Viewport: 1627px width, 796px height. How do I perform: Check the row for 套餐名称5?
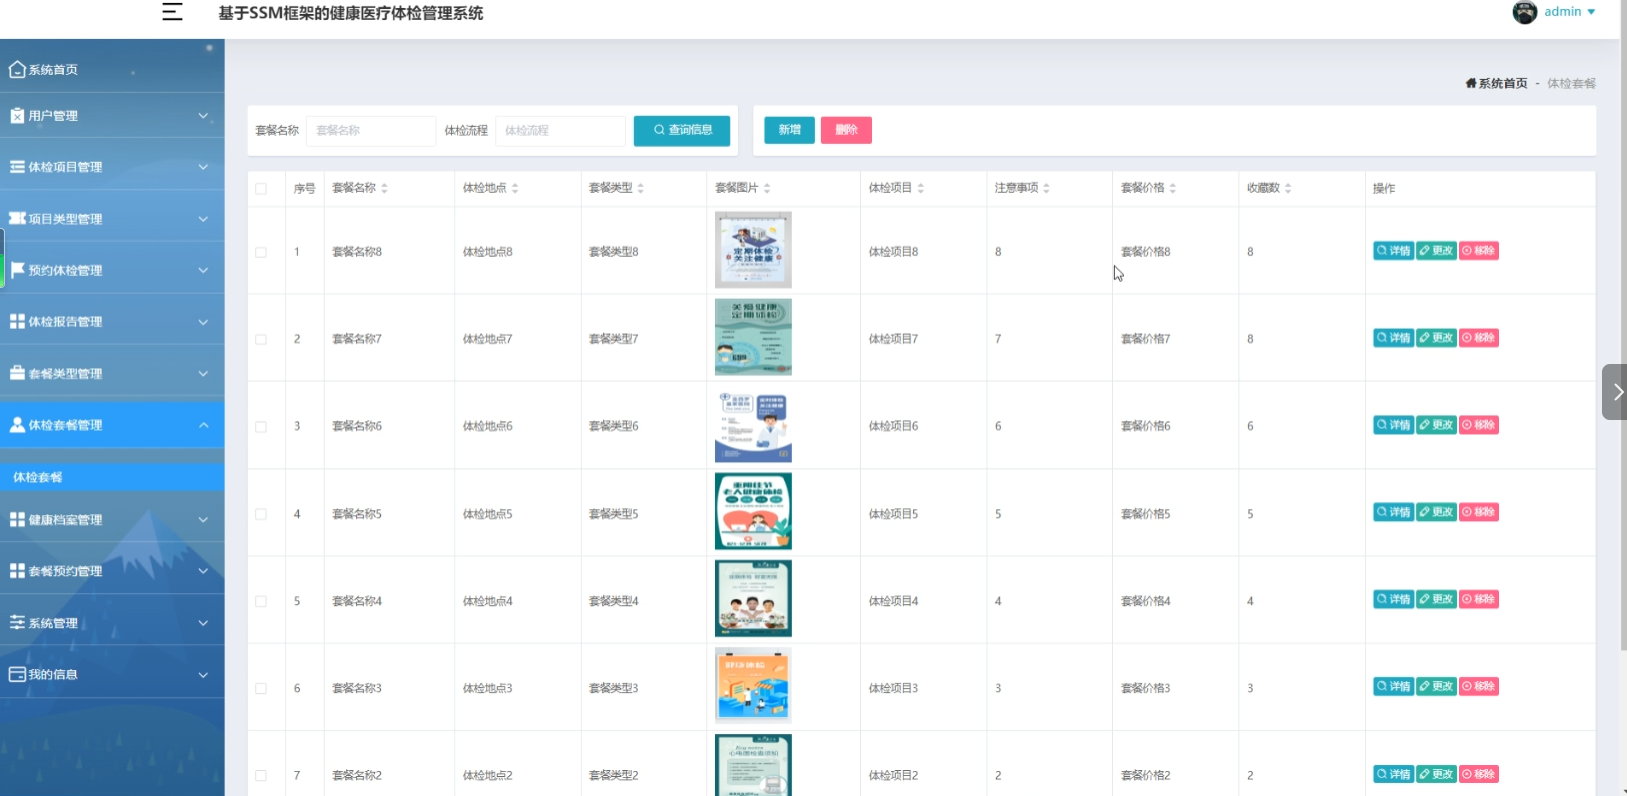261,514
